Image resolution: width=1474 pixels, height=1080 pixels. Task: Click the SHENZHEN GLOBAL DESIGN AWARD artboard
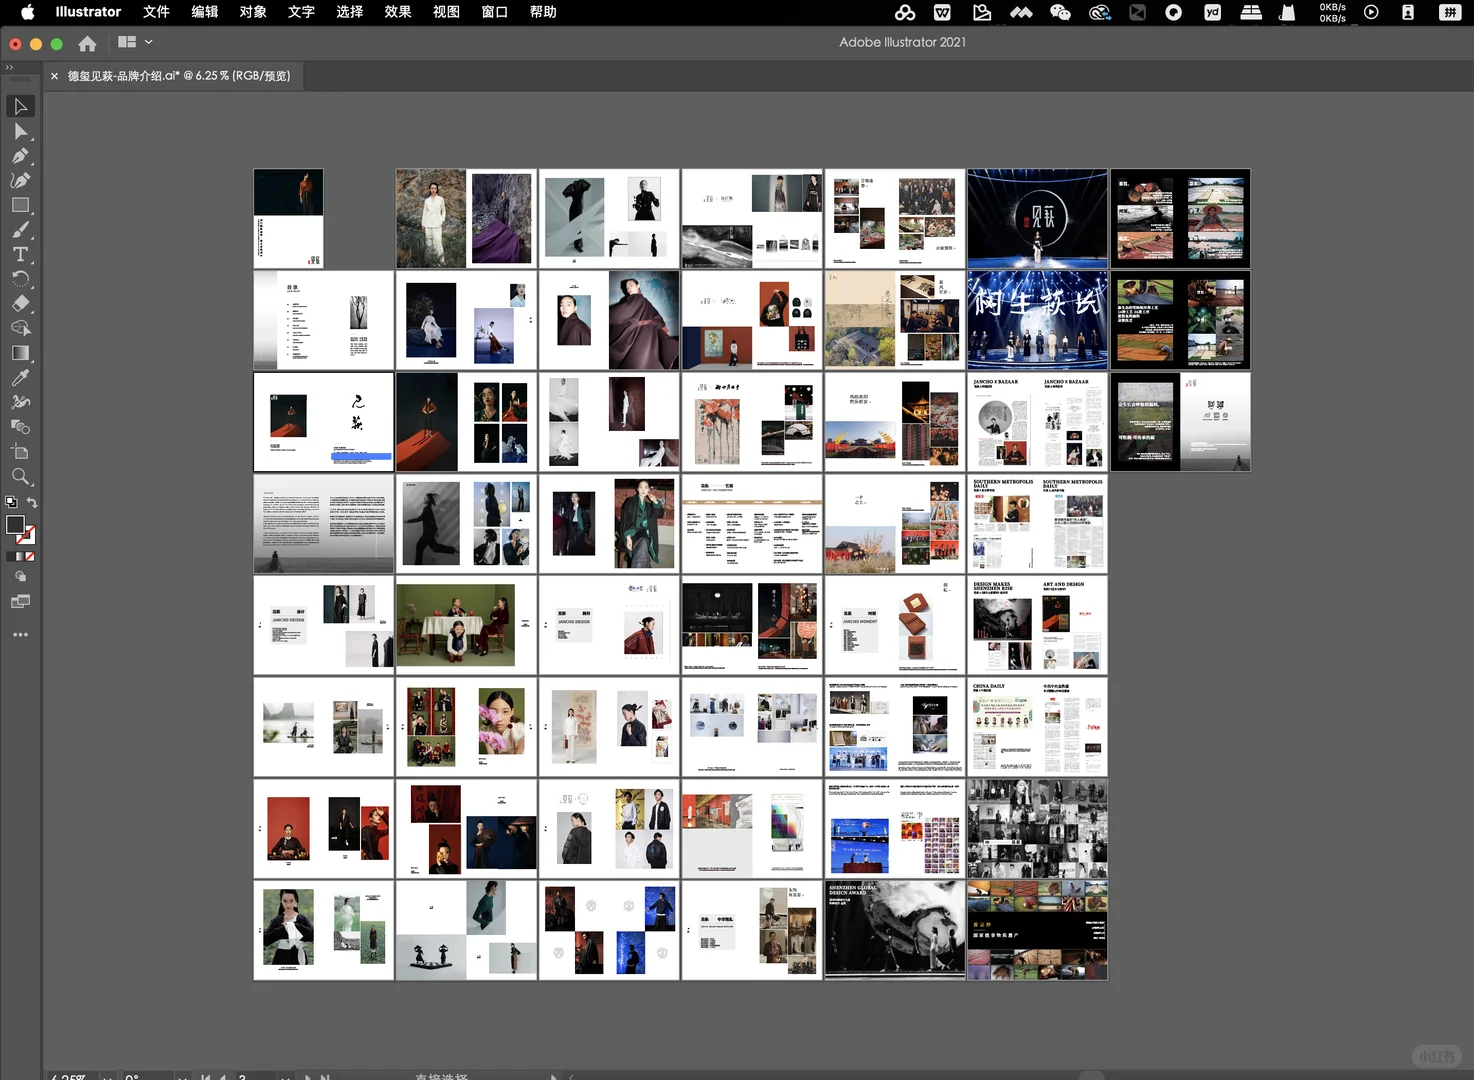[895, 930]
